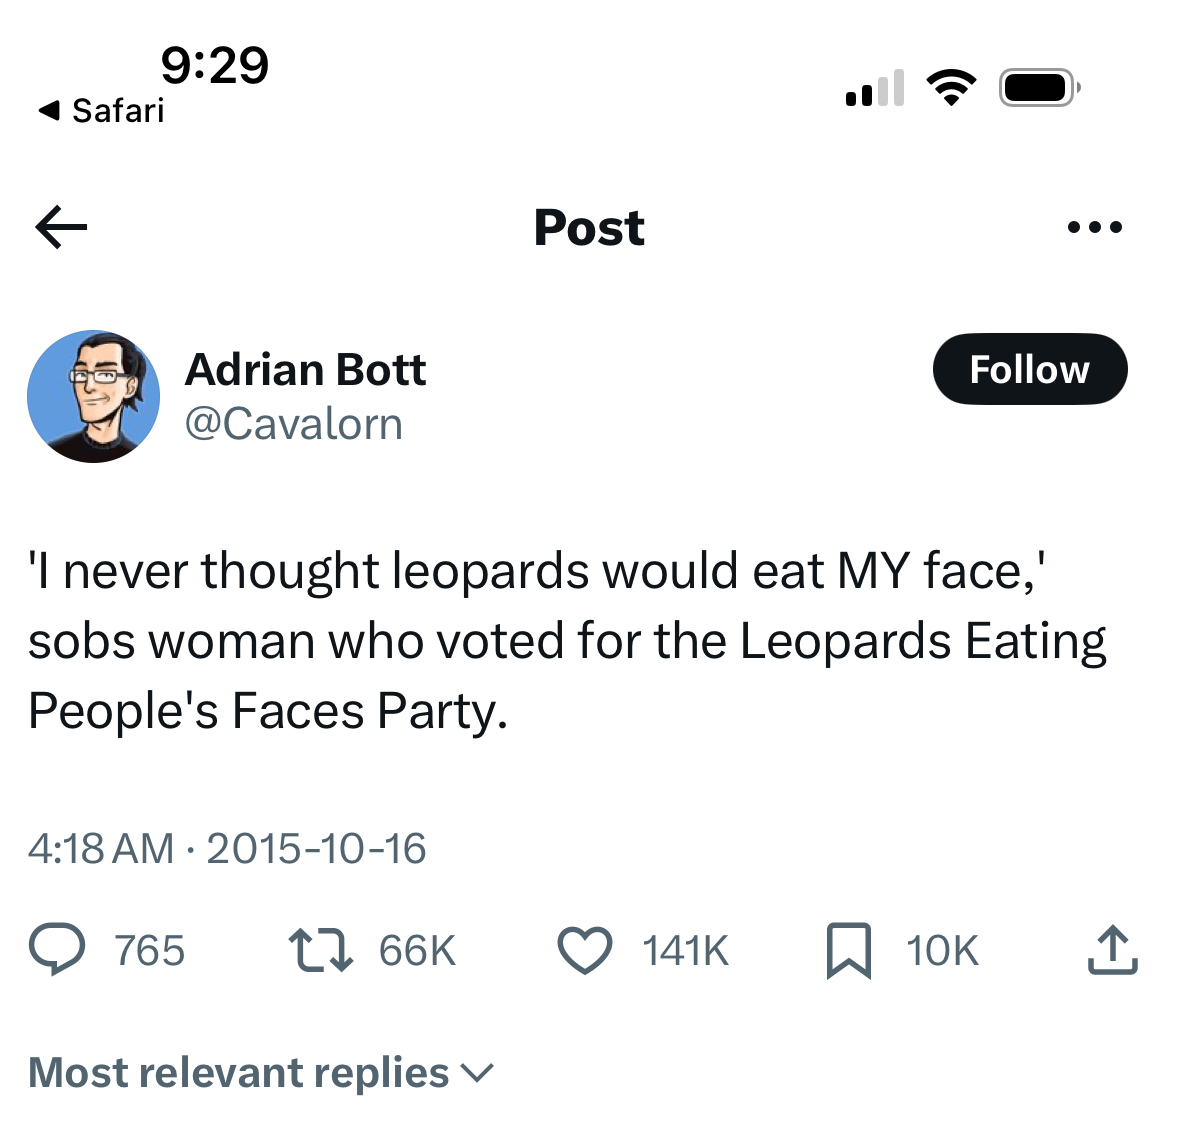This screenshot has height=1131, width=1179.
Task: Repost this post using the arrows icon
Action: click(x=320, y=950)
